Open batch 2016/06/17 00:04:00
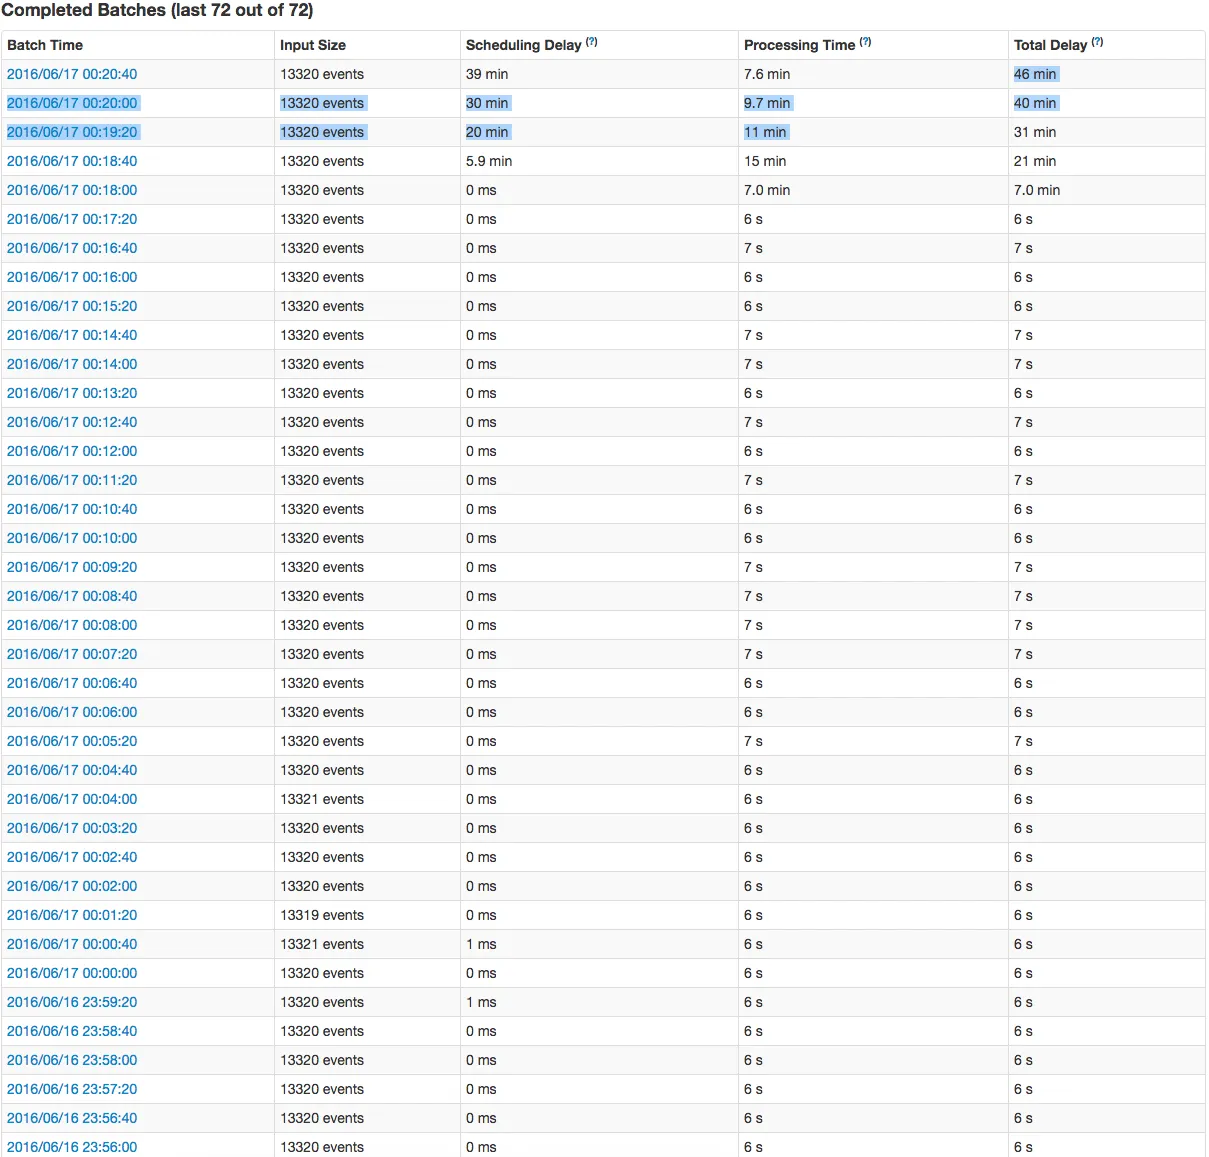 pyautogui.click(x=72, y=799)
